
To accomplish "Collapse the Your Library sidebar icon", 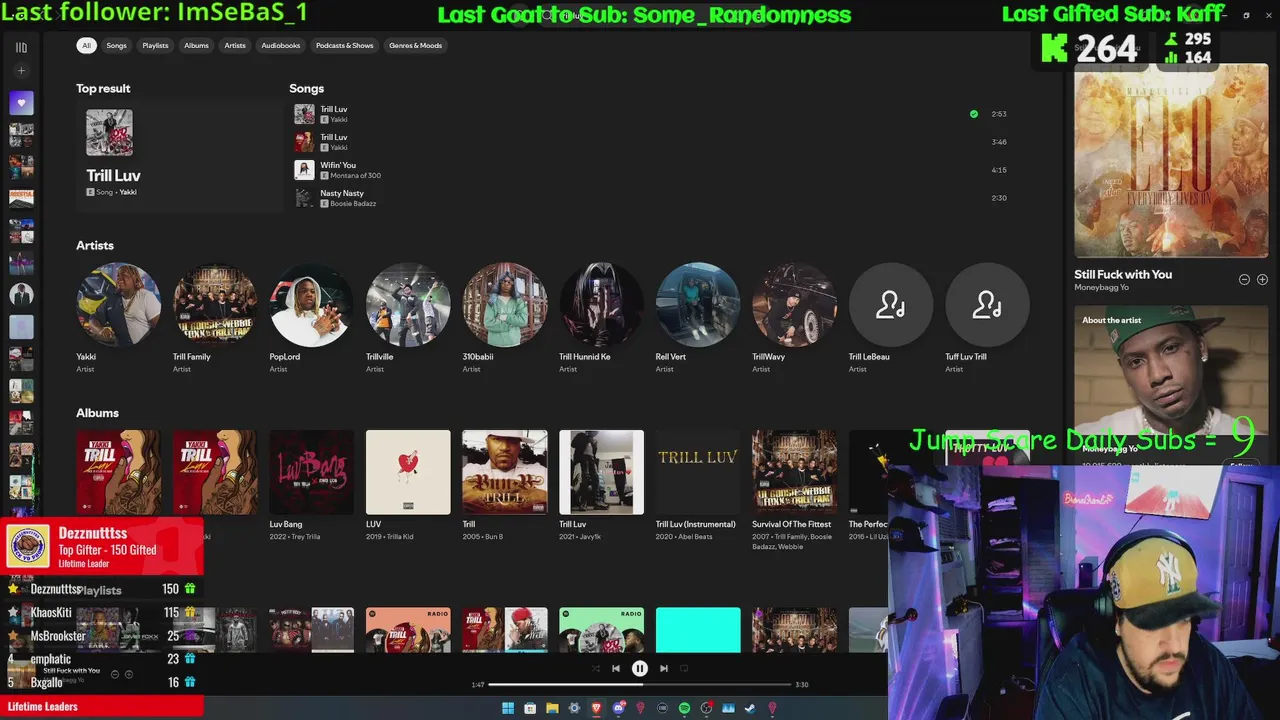I will 21,47.
